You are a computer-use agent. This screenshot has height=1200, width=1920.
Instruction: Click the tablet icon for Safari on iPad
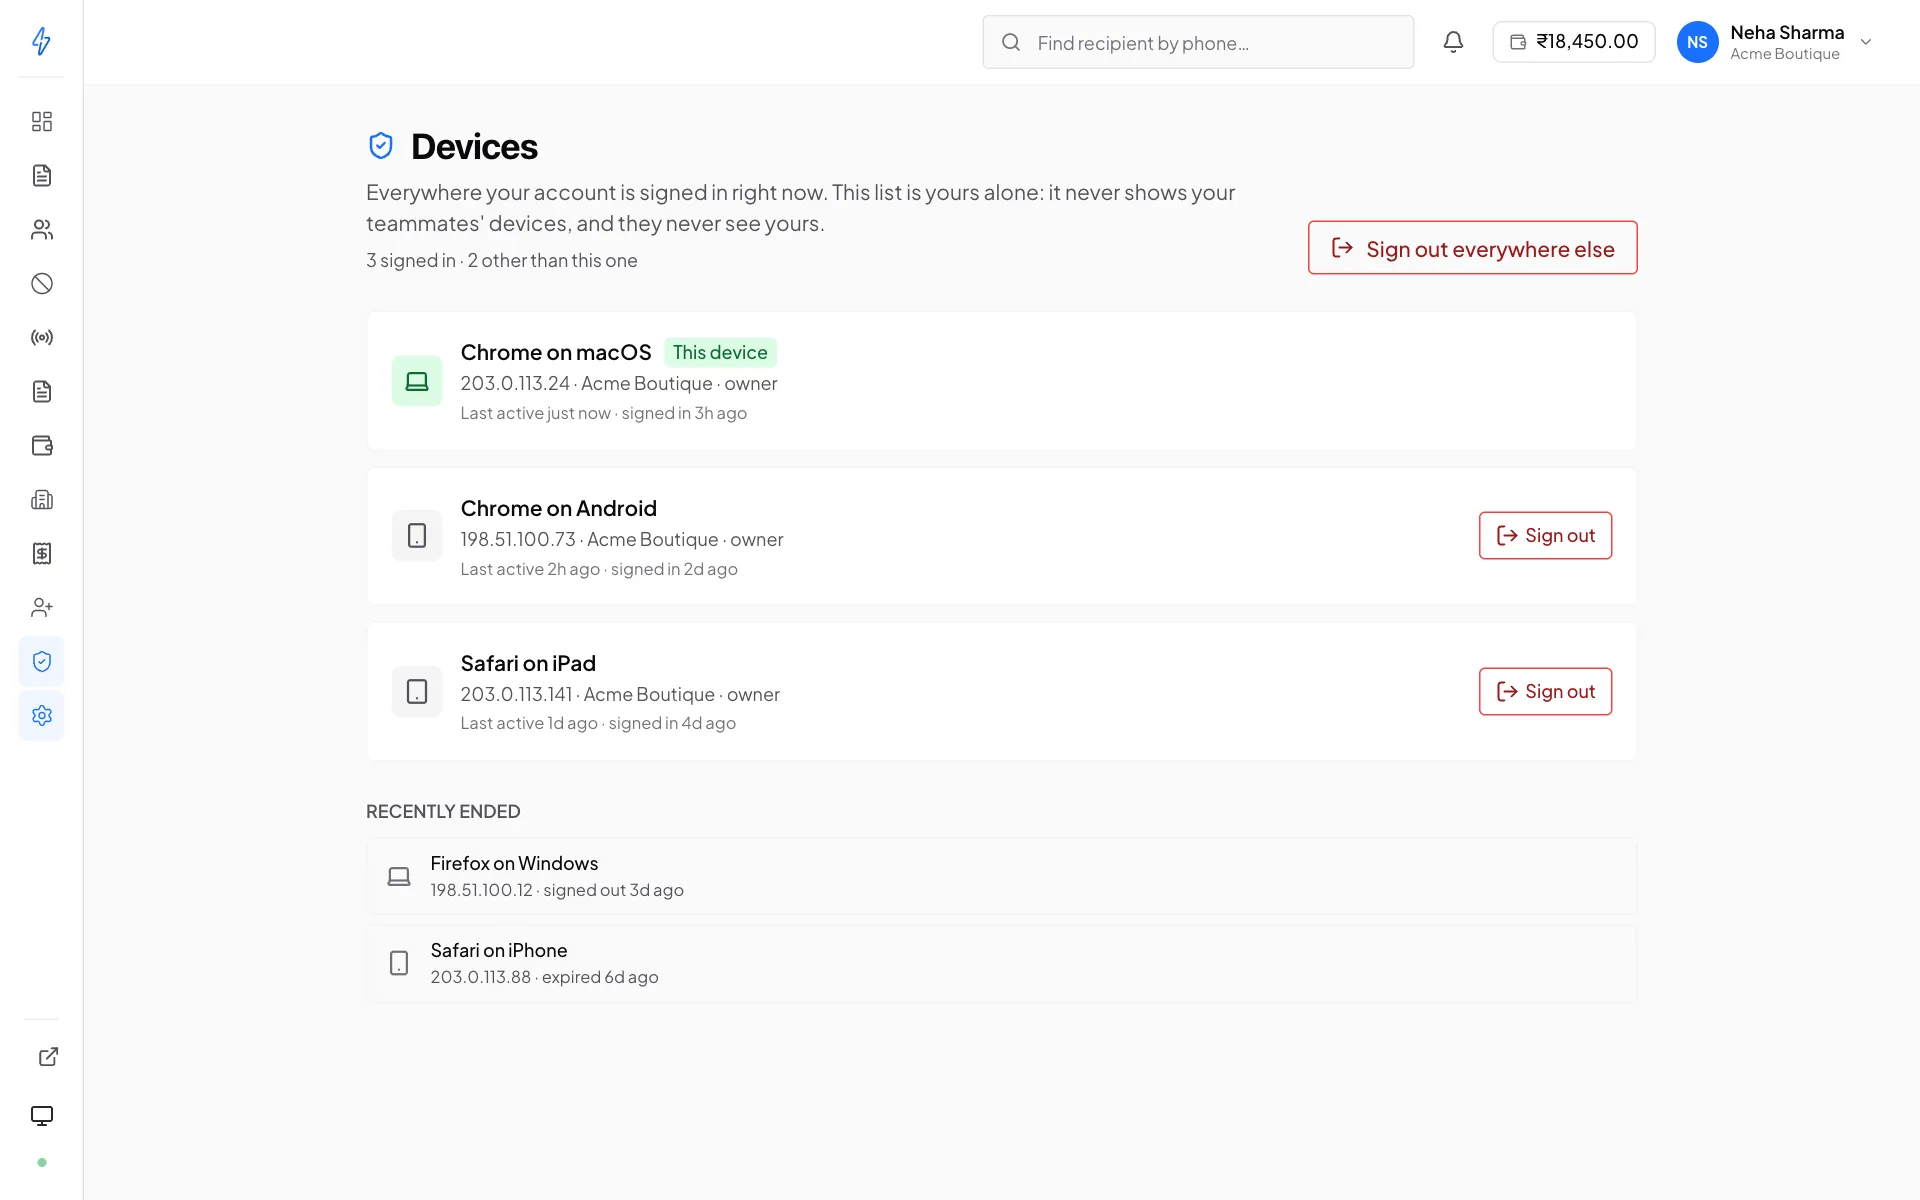click(x=417, y=692)
